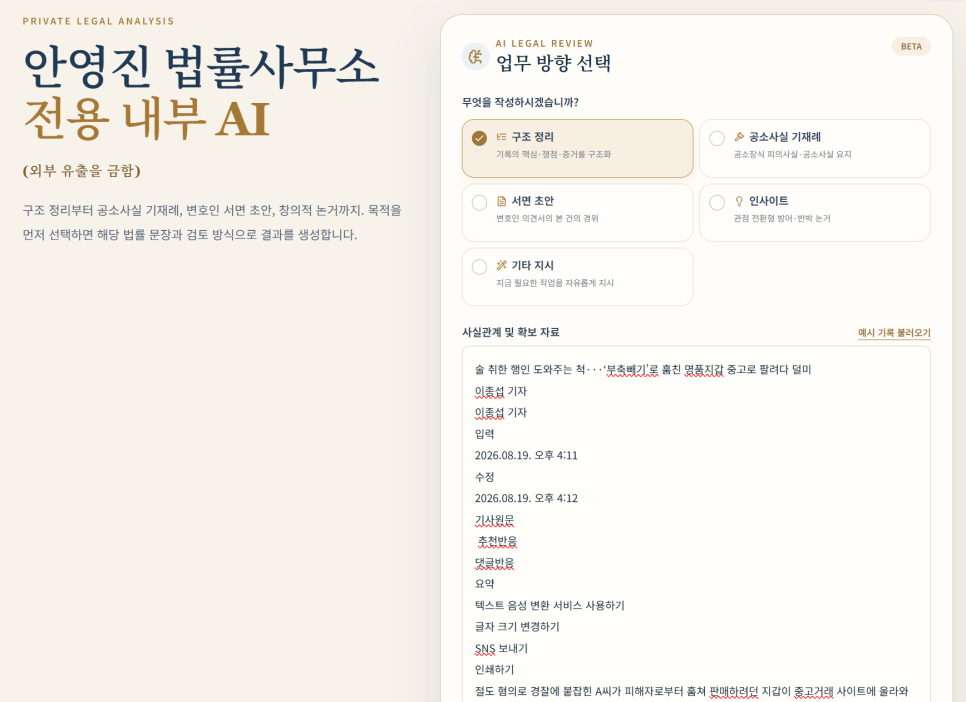Click the list icon beside 구조 정리

[501, 137]
